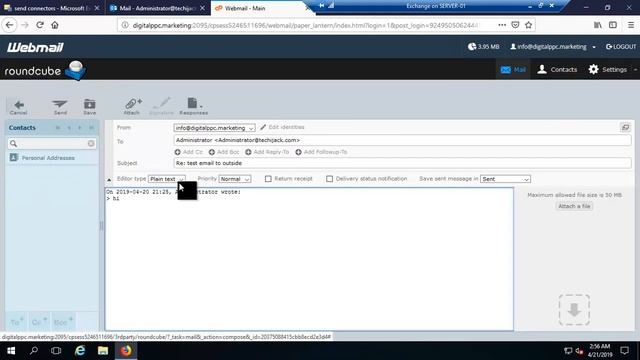Open page actions three-dot menu
This screenshot has height=360, width=640.
[x=502, y=25]
